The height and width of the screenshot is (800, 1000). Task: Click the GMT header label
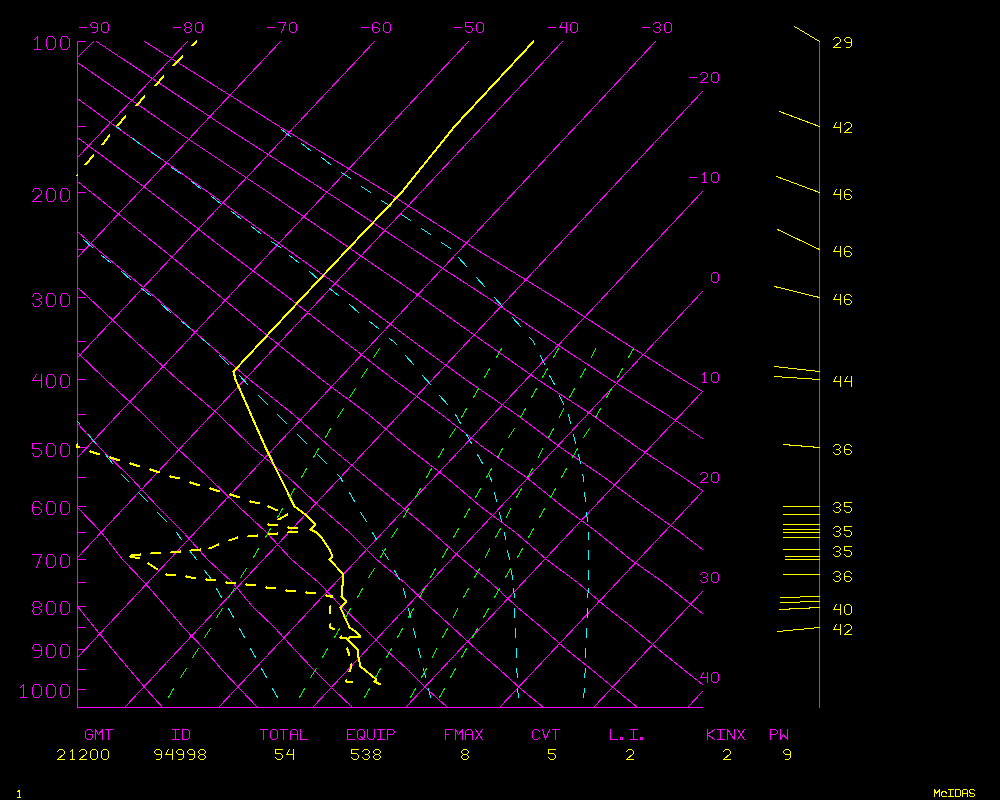click(99, 735)
